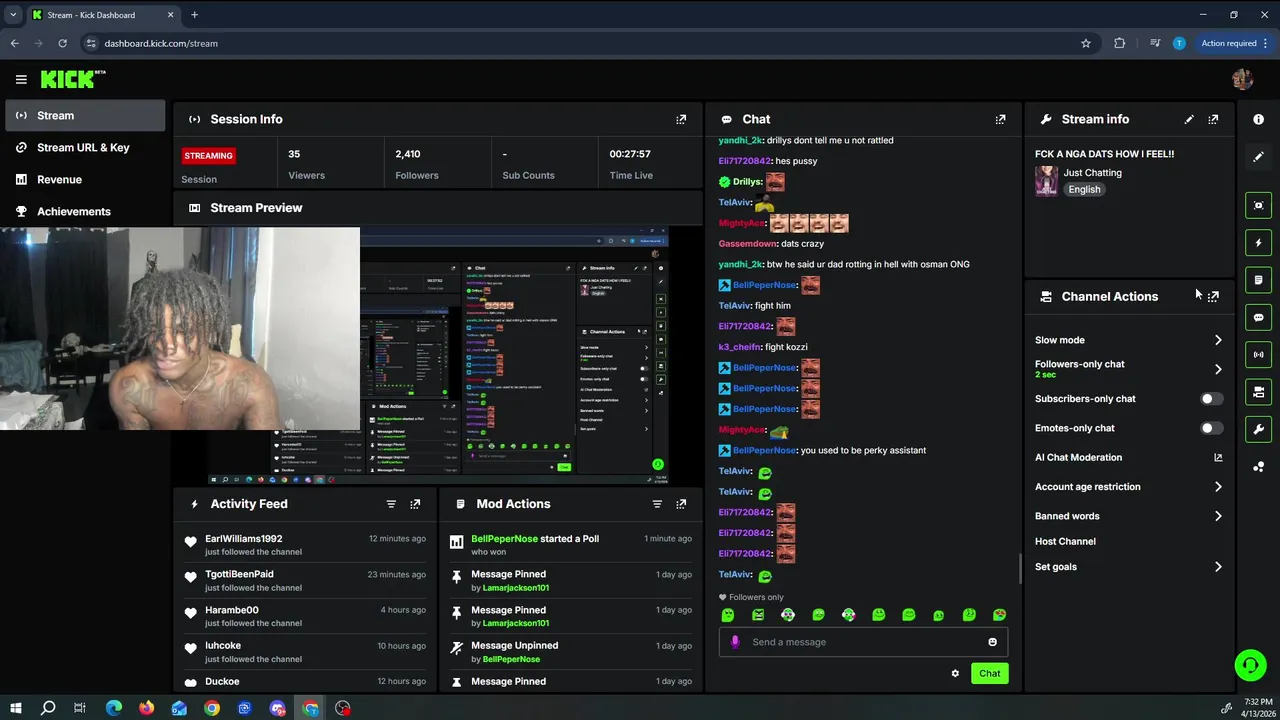
Task: Insert the heart-eyes emote at the end of the row
Action: point(999,615)
